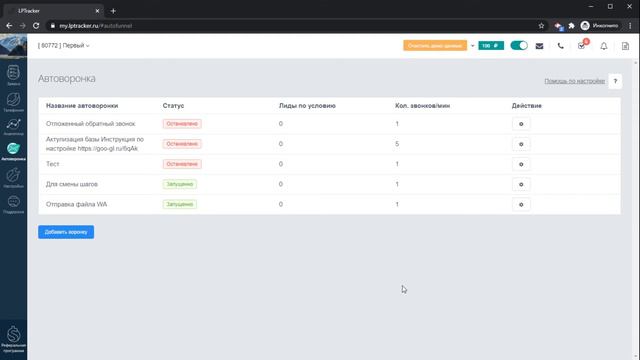Open the translate extension icon in toolbar

[x=559, y=26]
